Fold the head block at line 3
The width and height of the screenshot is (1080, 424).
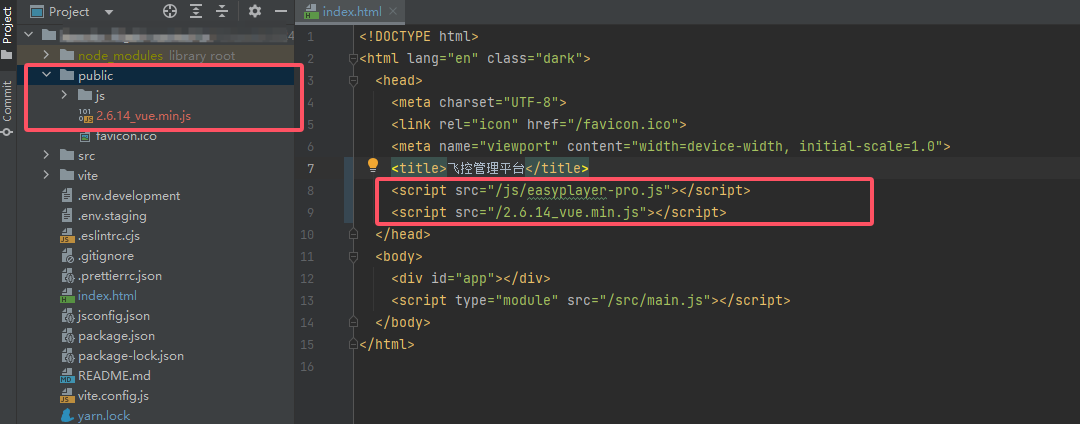coord(353,81)
